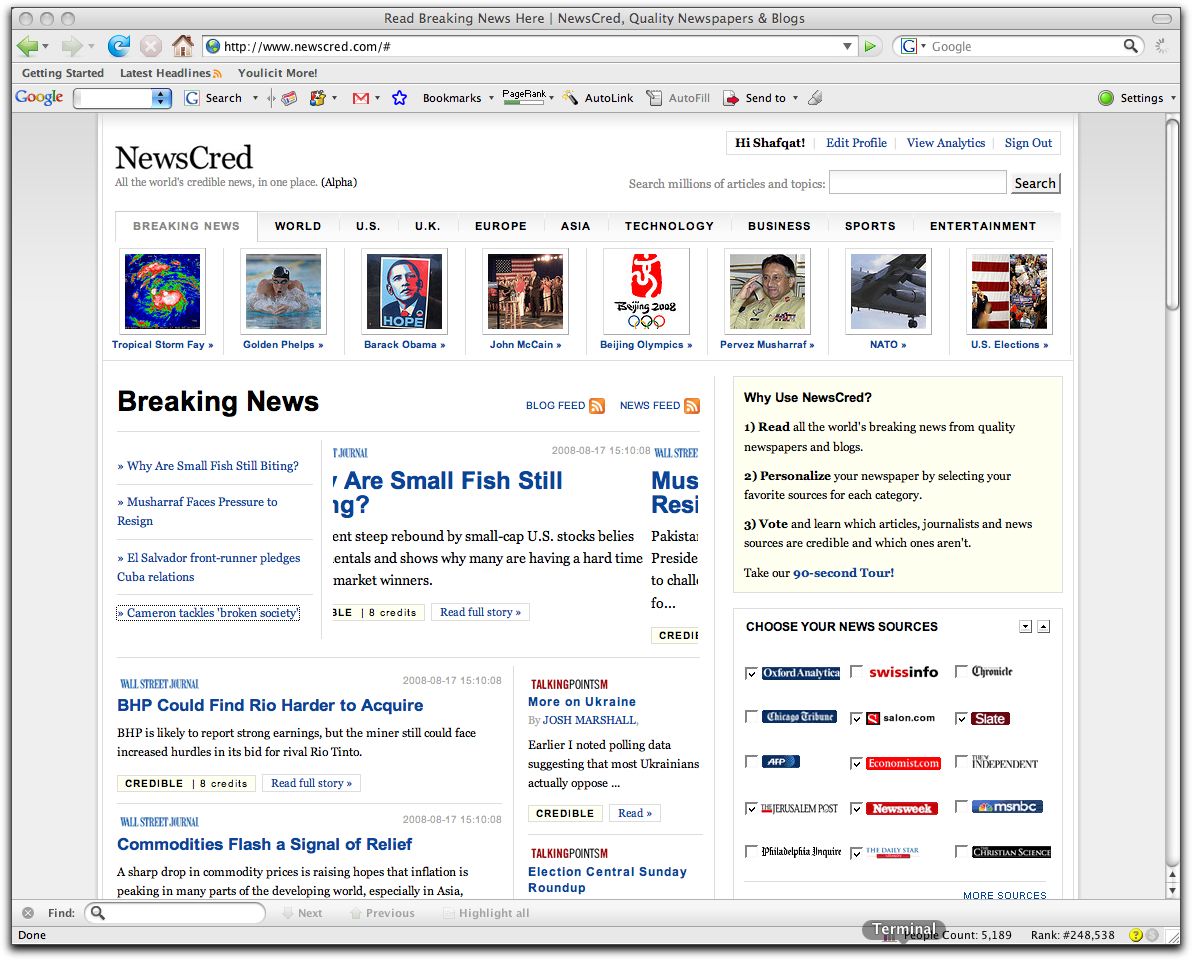Open the PageRank indicator
The image size is (1192, 960).
point(524,97)
